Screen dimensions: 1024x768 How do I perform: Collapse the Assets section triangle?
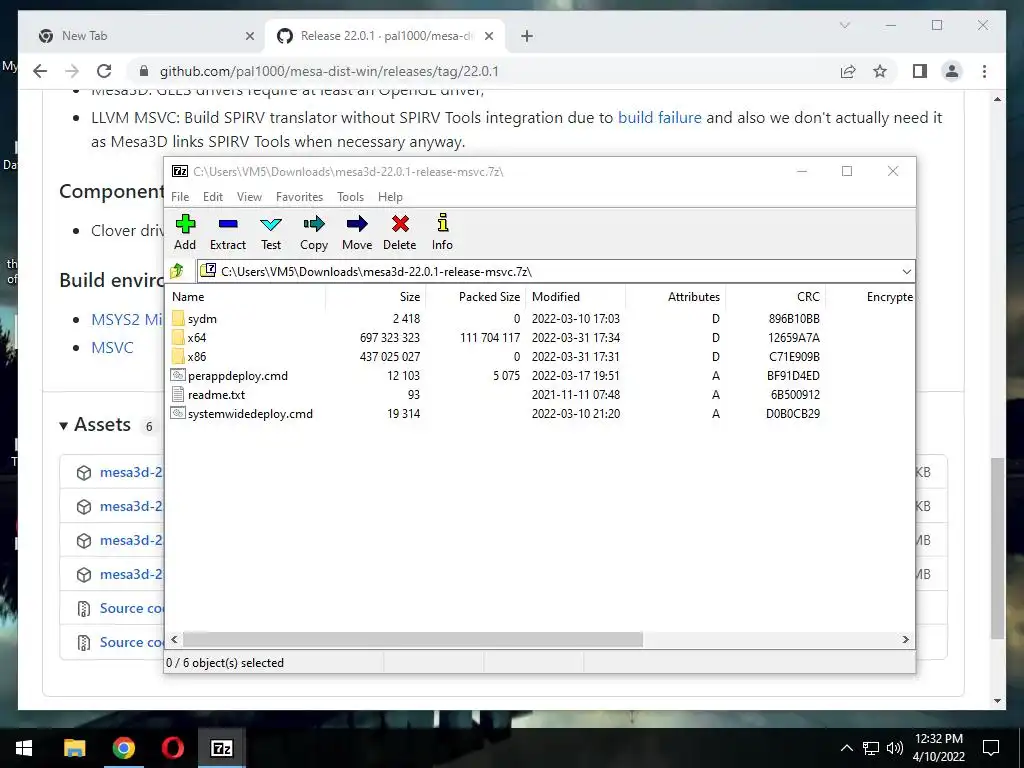63,426
